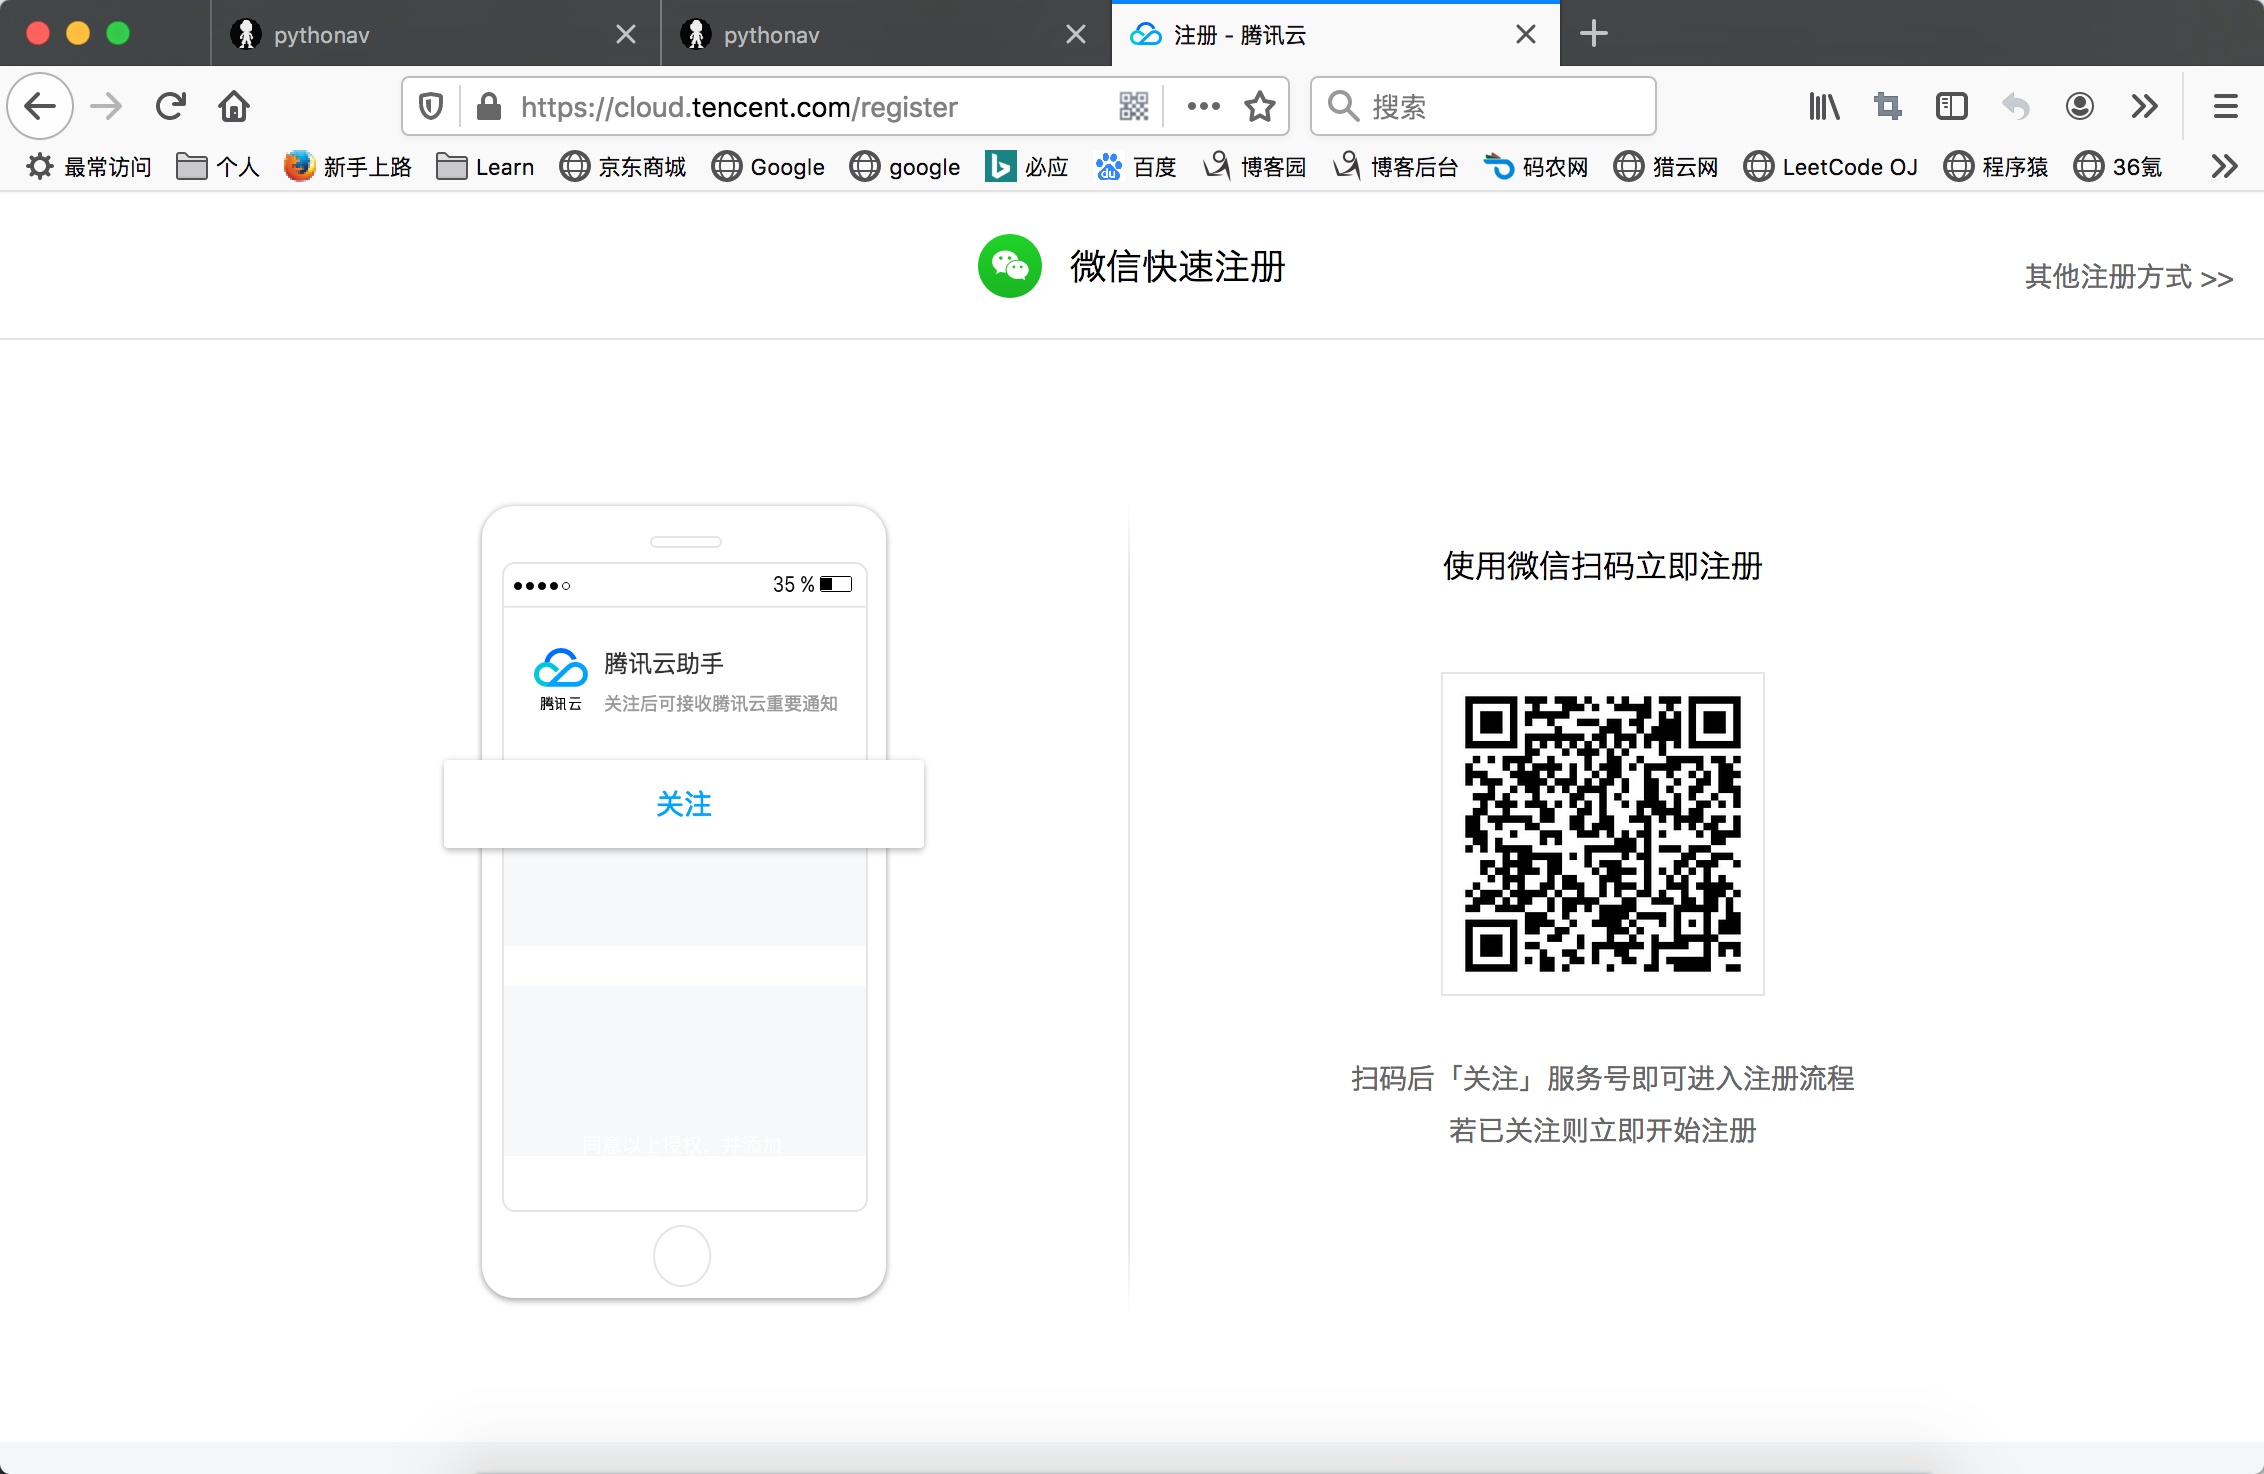Click the WeChat registration QR code

click(1603, 834)
